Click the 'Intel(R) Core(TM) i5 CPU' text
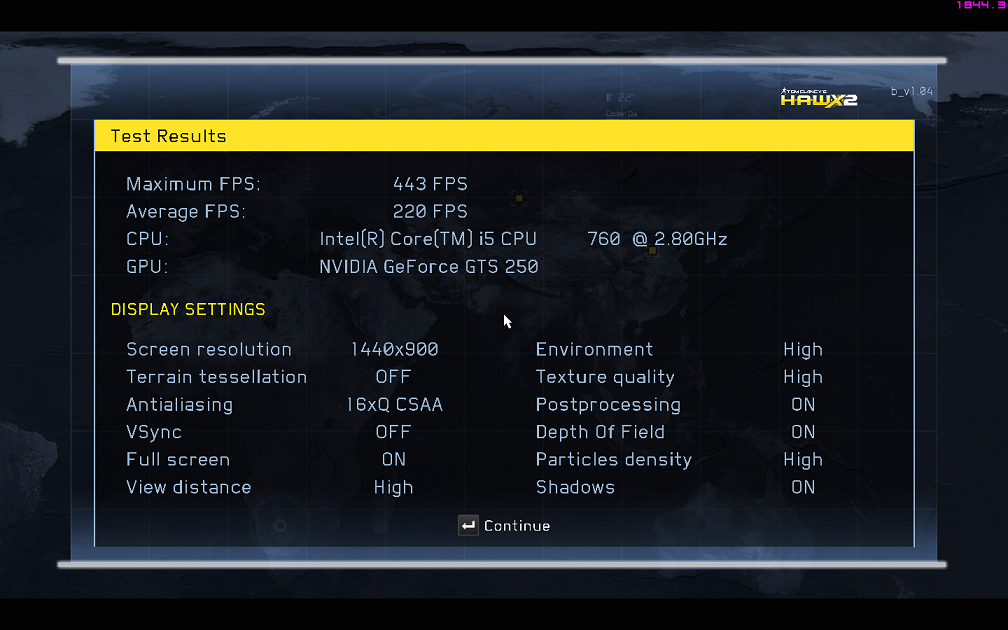 (428, 239)
